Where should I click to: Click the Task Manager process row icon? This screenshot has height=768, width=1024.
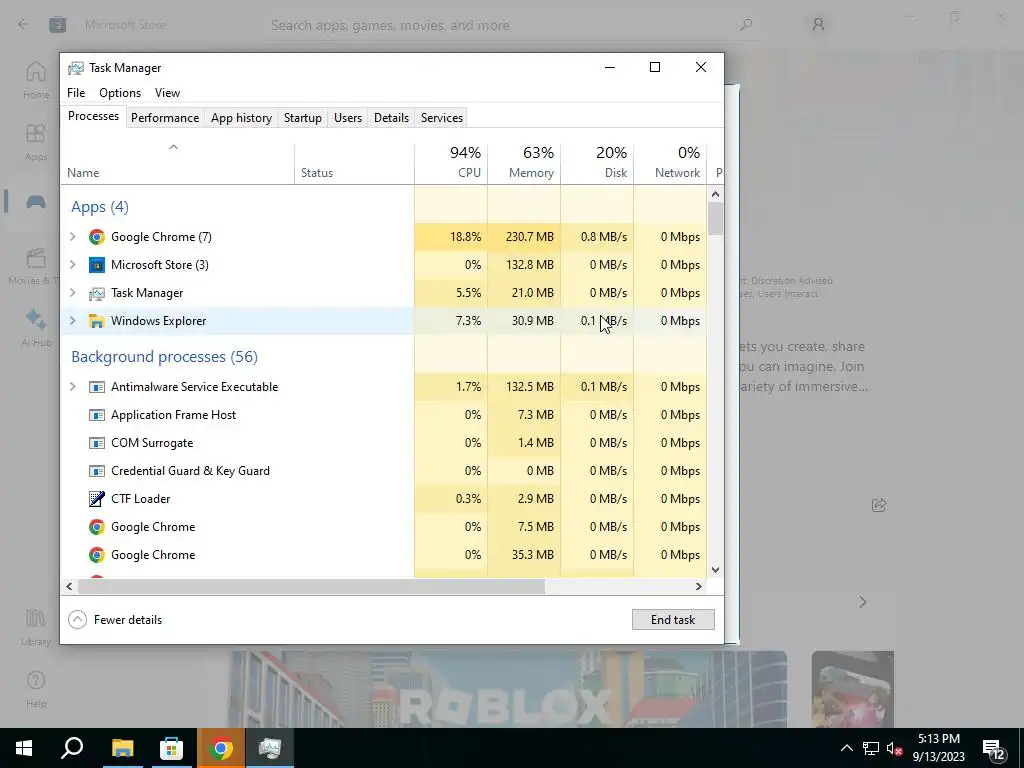click(97, 293)
